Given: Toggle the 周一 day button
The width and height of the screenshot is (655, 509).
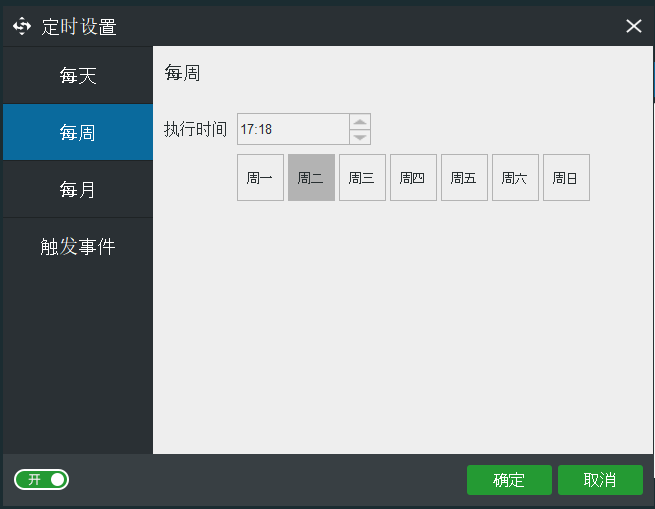Looking at the screenshot, I should (260, 178).
